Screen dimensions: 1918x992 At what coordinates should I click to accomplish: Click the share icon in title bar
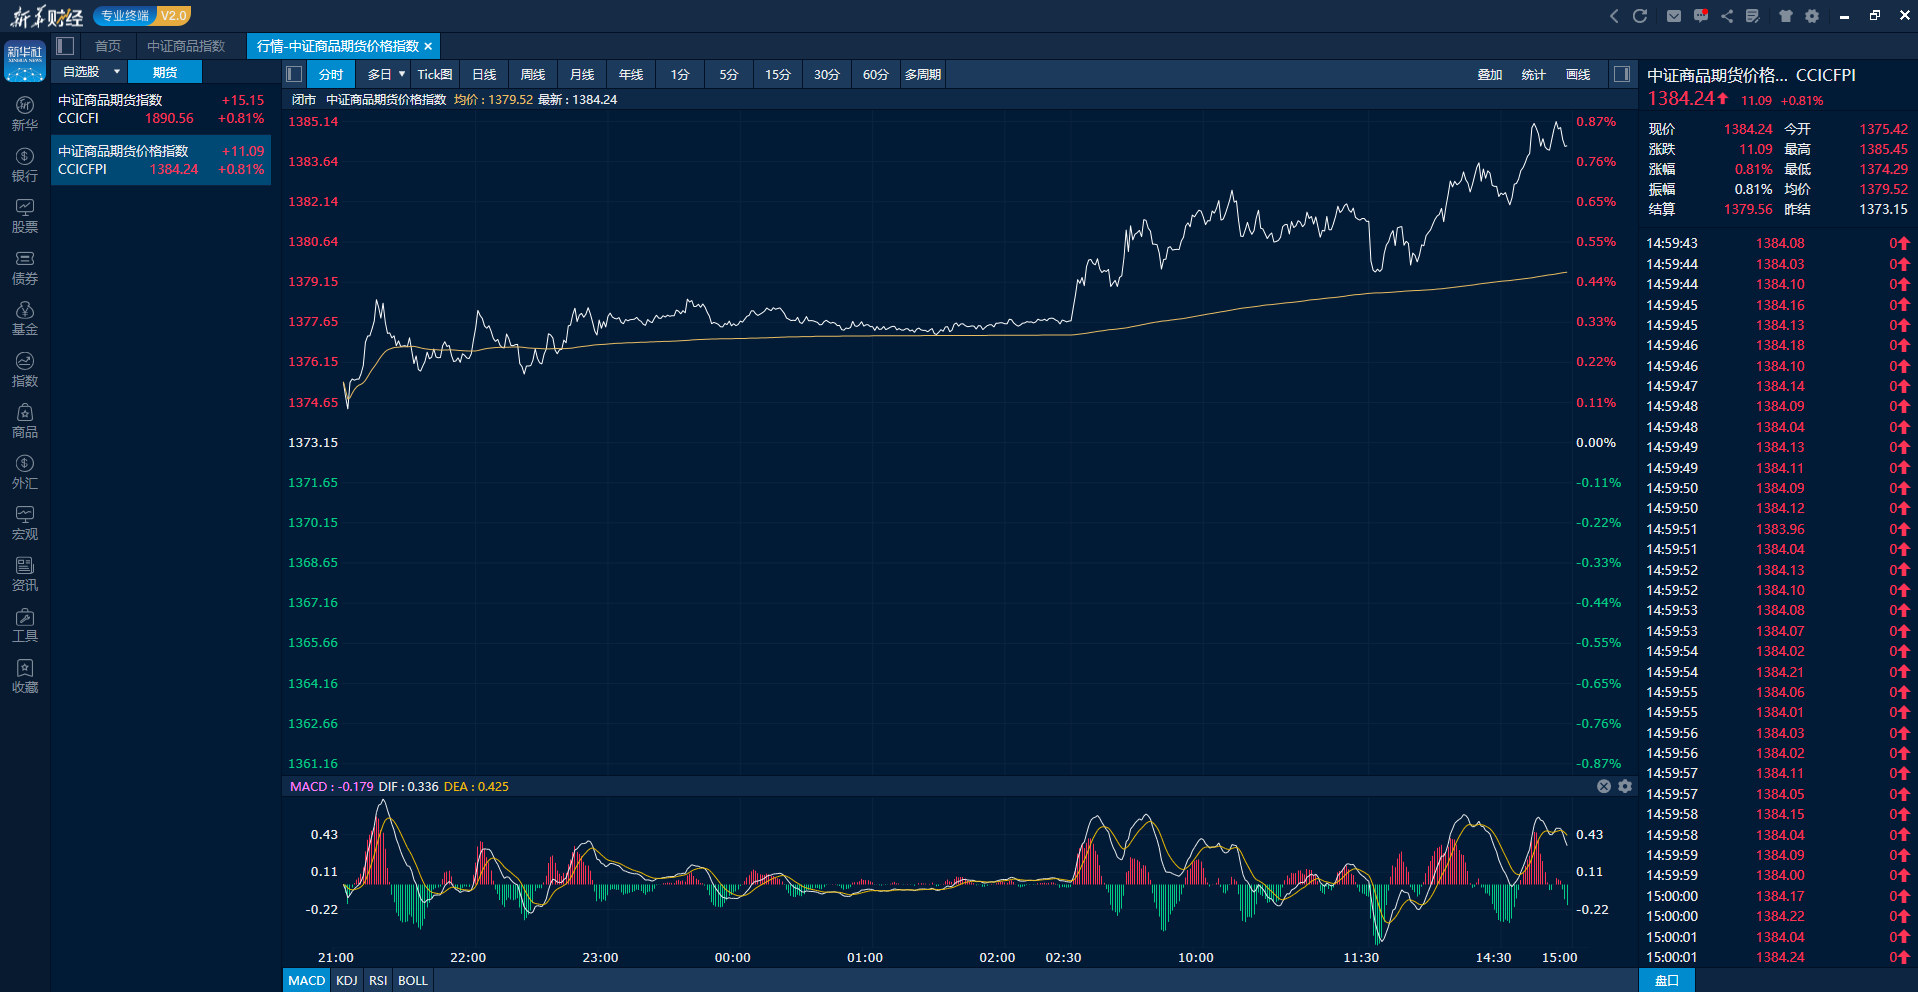1727,16
